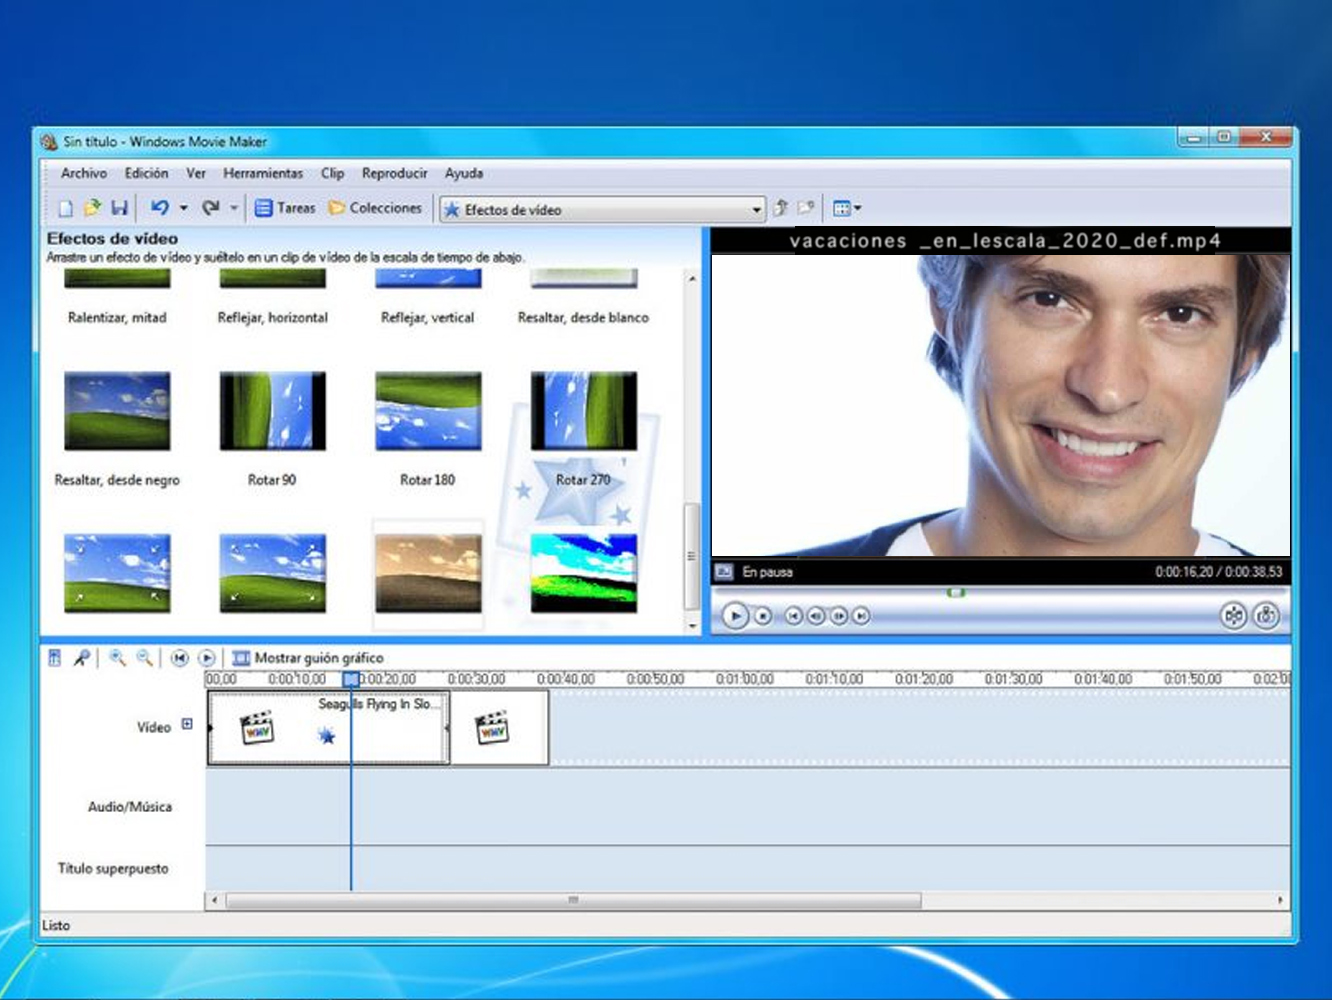Viewport: 1332px width, 1000px height.
Task: Open the Reproducir menu
Action: tap(394, 173)
